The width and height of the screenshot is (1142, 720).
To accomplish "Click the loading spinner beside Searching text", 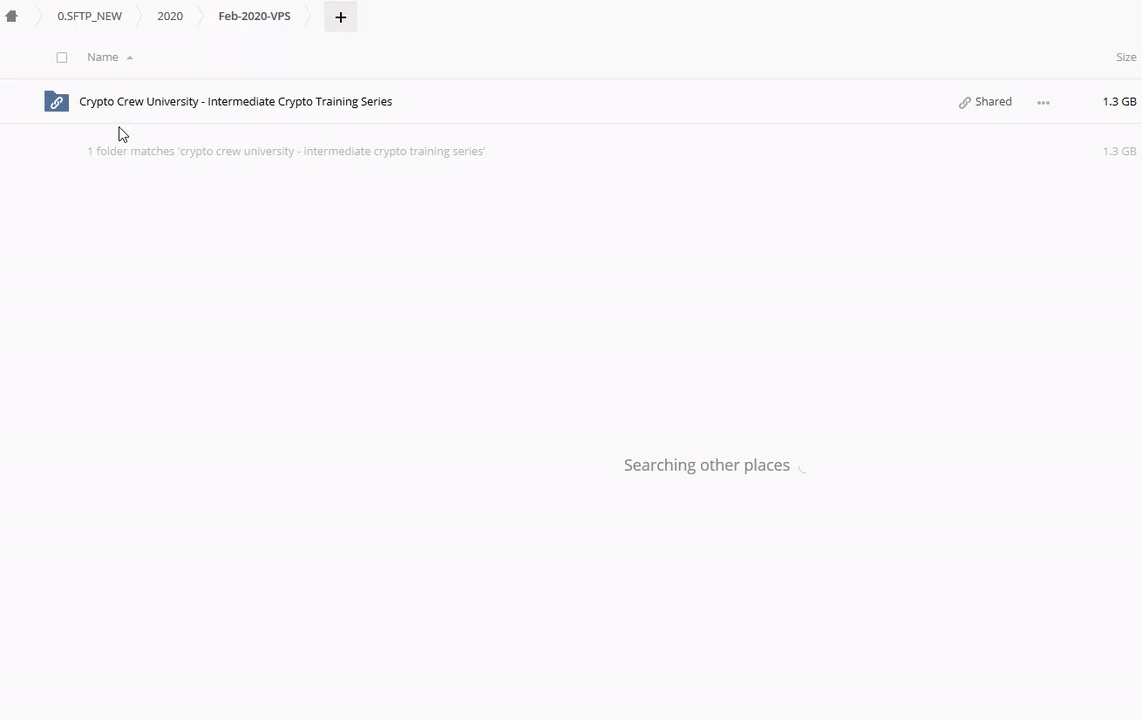I will 802,466.
